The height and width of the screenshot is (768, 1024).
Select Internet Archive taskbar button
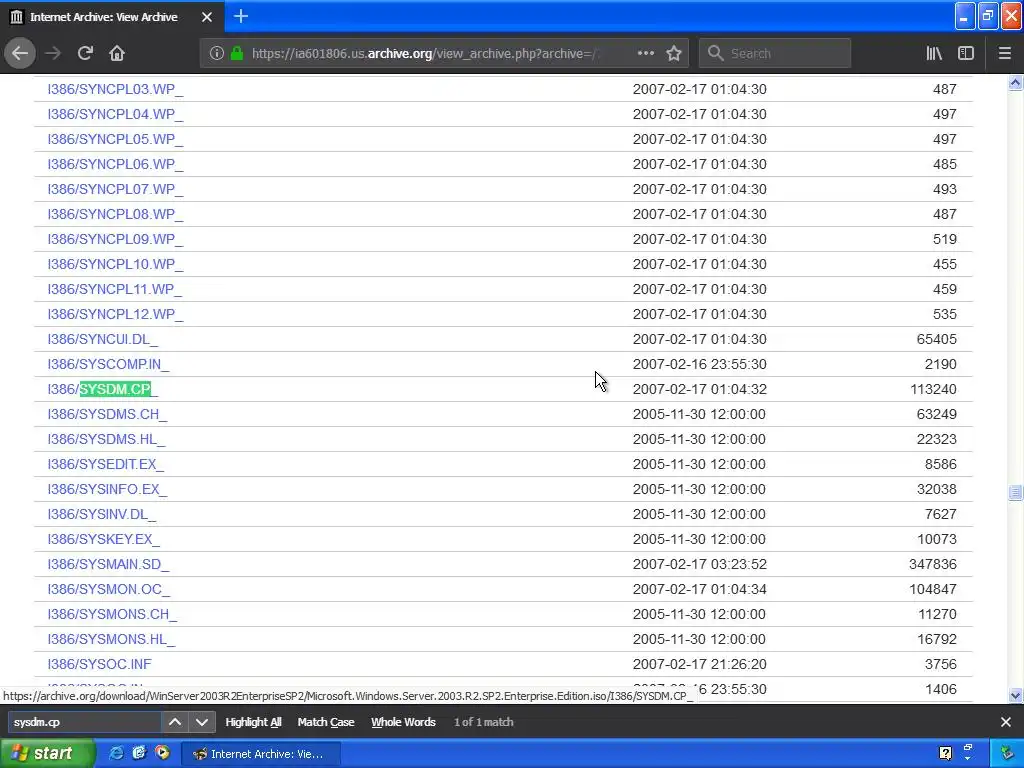260,754
